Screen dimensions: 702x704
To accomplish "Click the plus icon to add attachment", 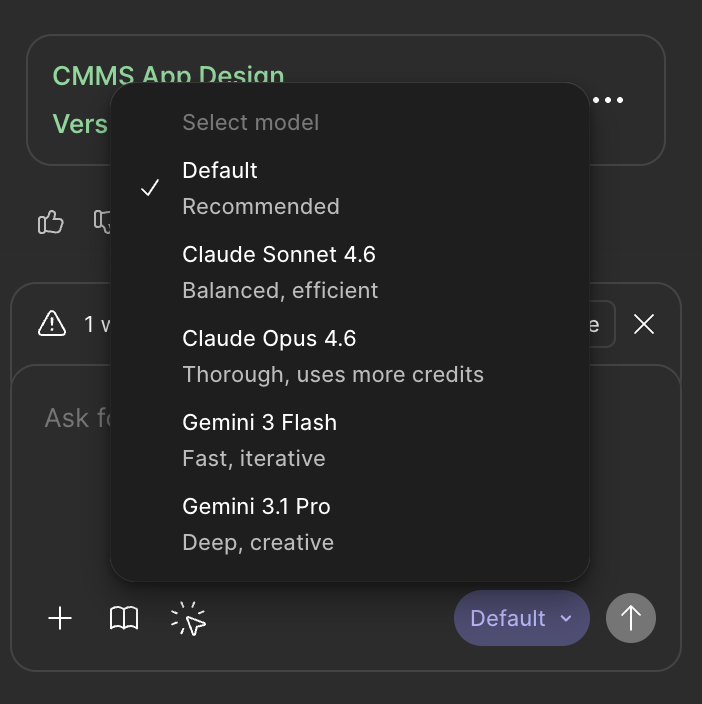I will tap(60, 619).
